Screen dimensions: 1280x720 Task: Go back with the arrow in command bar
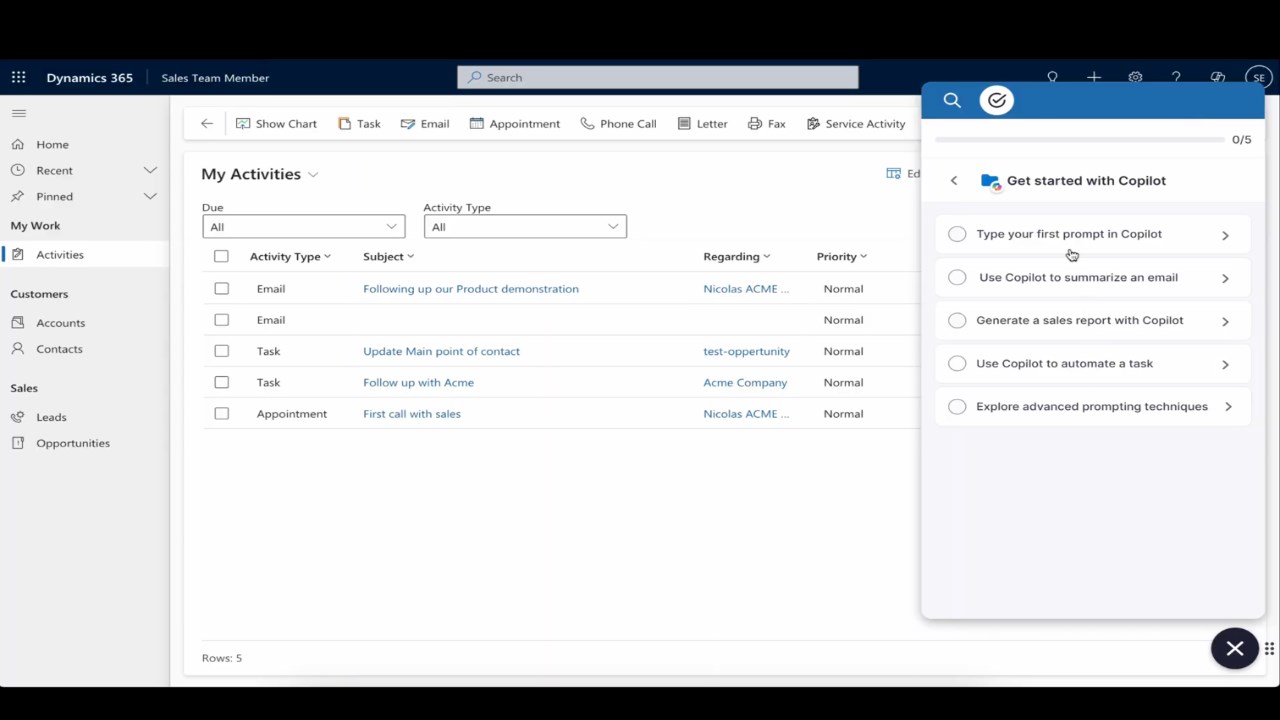tap(207, 123)
